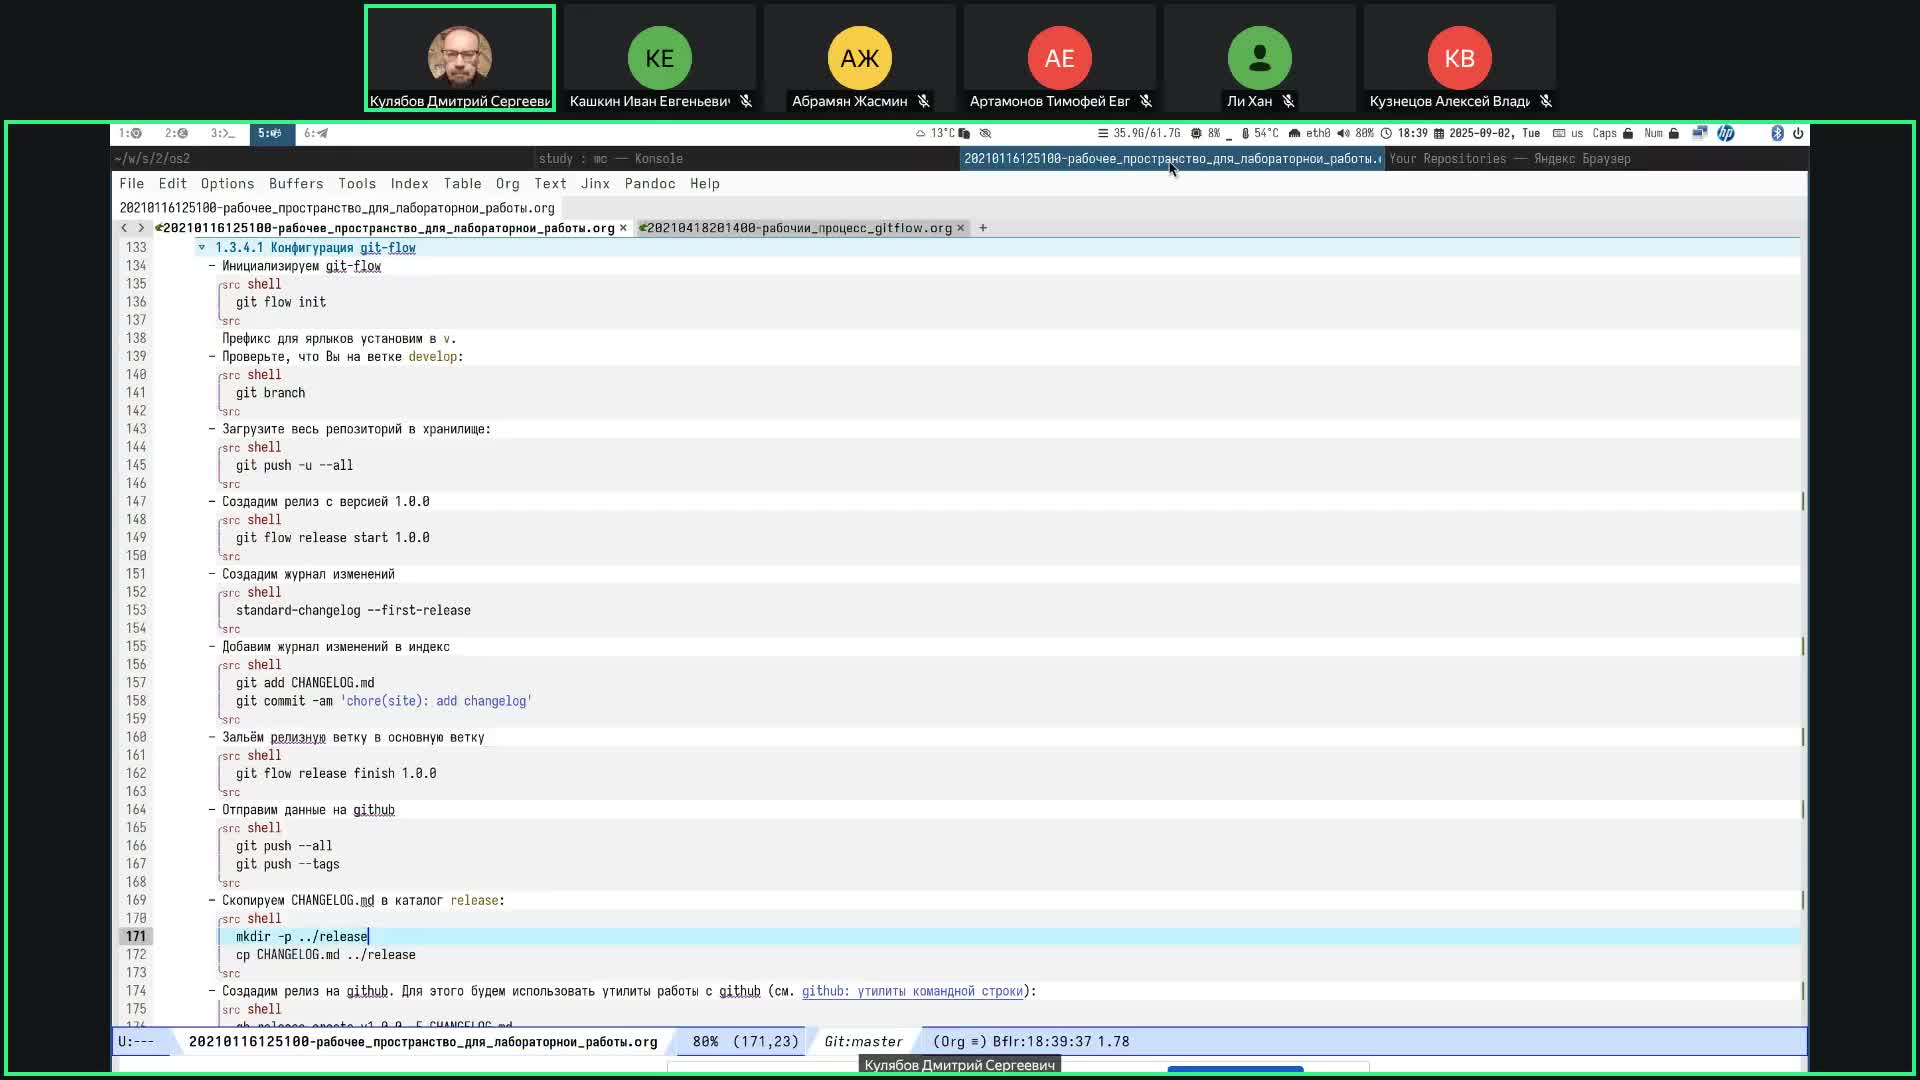The height and width of the screenshot is (1080, 1920).
Task: Select Ли Хан participant tile
Action: 1260,58
